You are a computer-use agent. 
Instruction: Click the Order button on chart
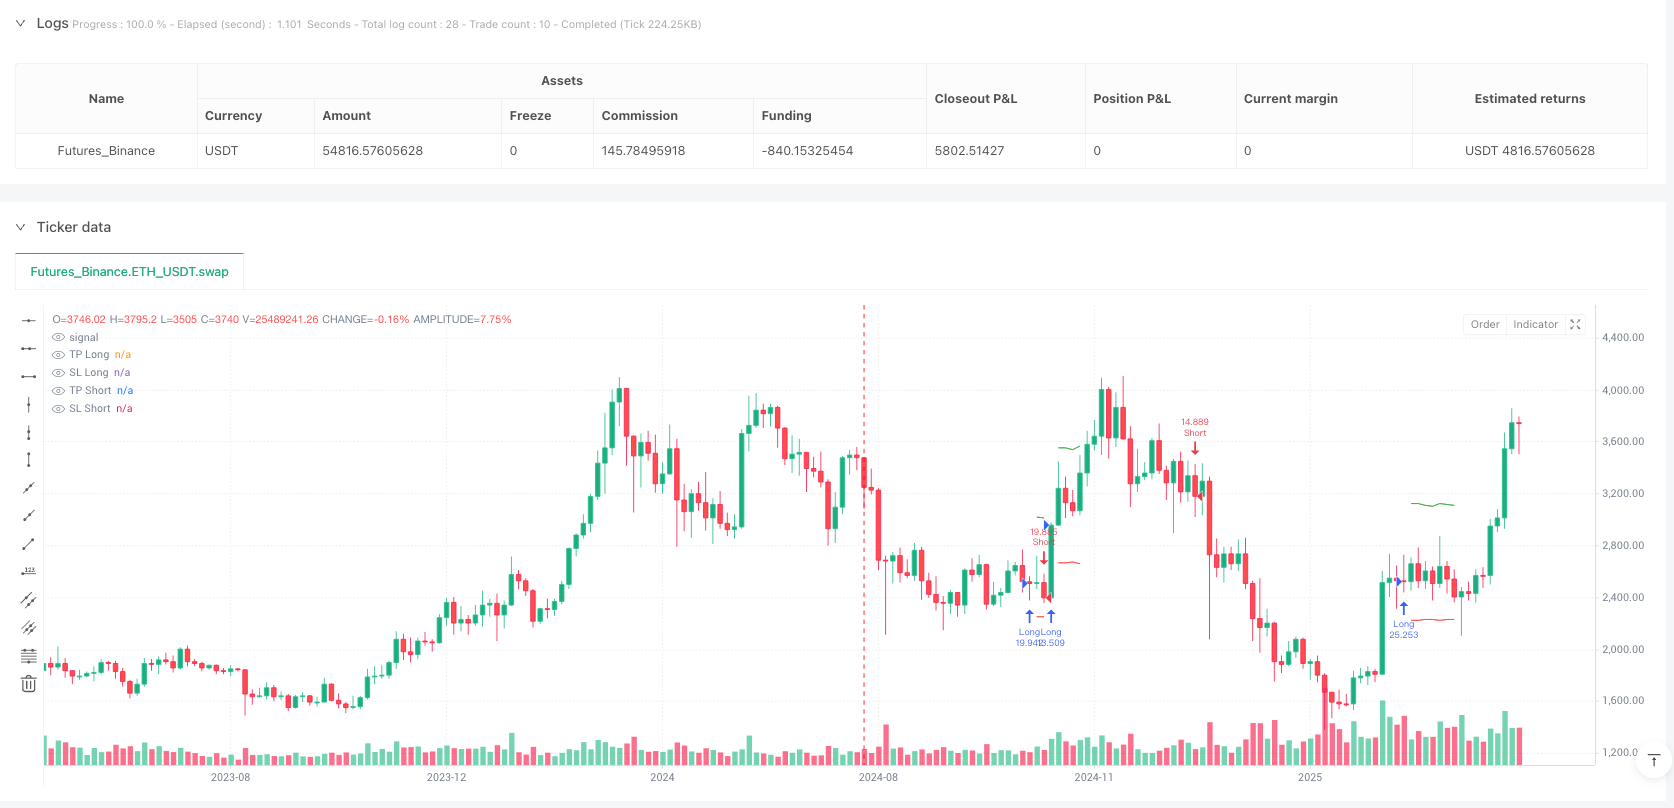click(x=1484, y=324)
